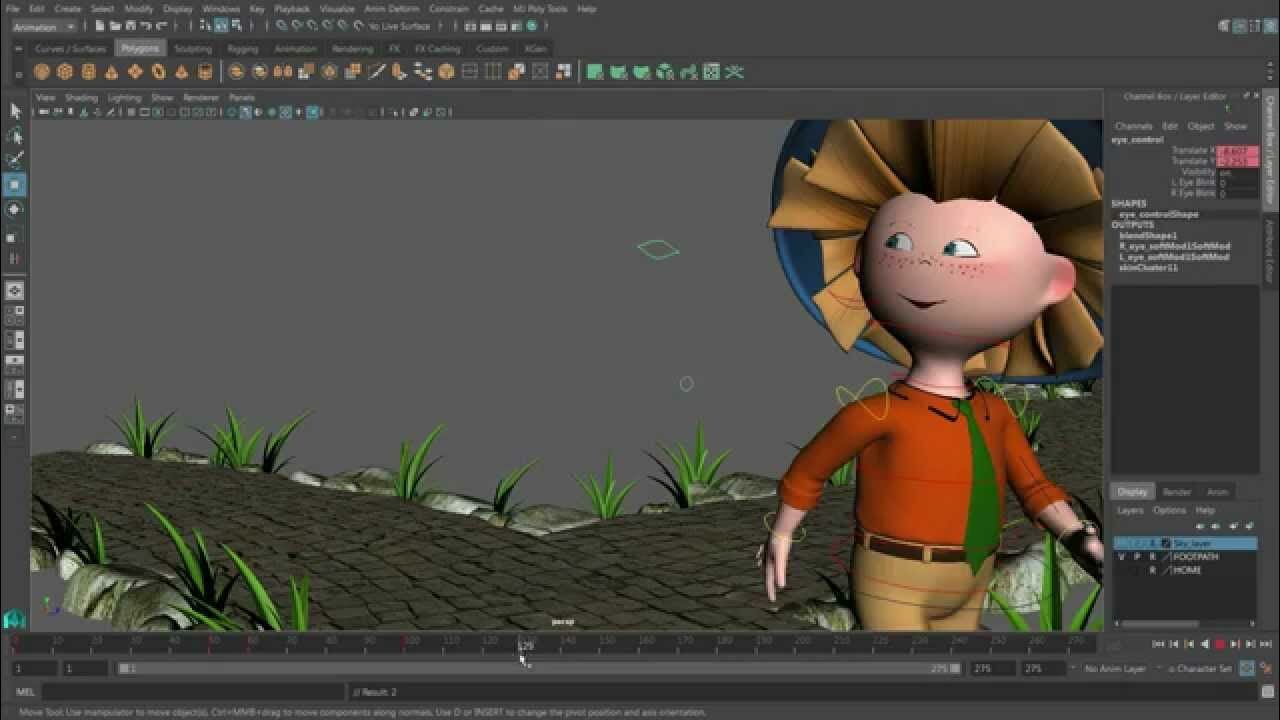Open the Anim Deform menu
Screen dimensions: 1280x720
pyautogui.click(x=392, y=9)
